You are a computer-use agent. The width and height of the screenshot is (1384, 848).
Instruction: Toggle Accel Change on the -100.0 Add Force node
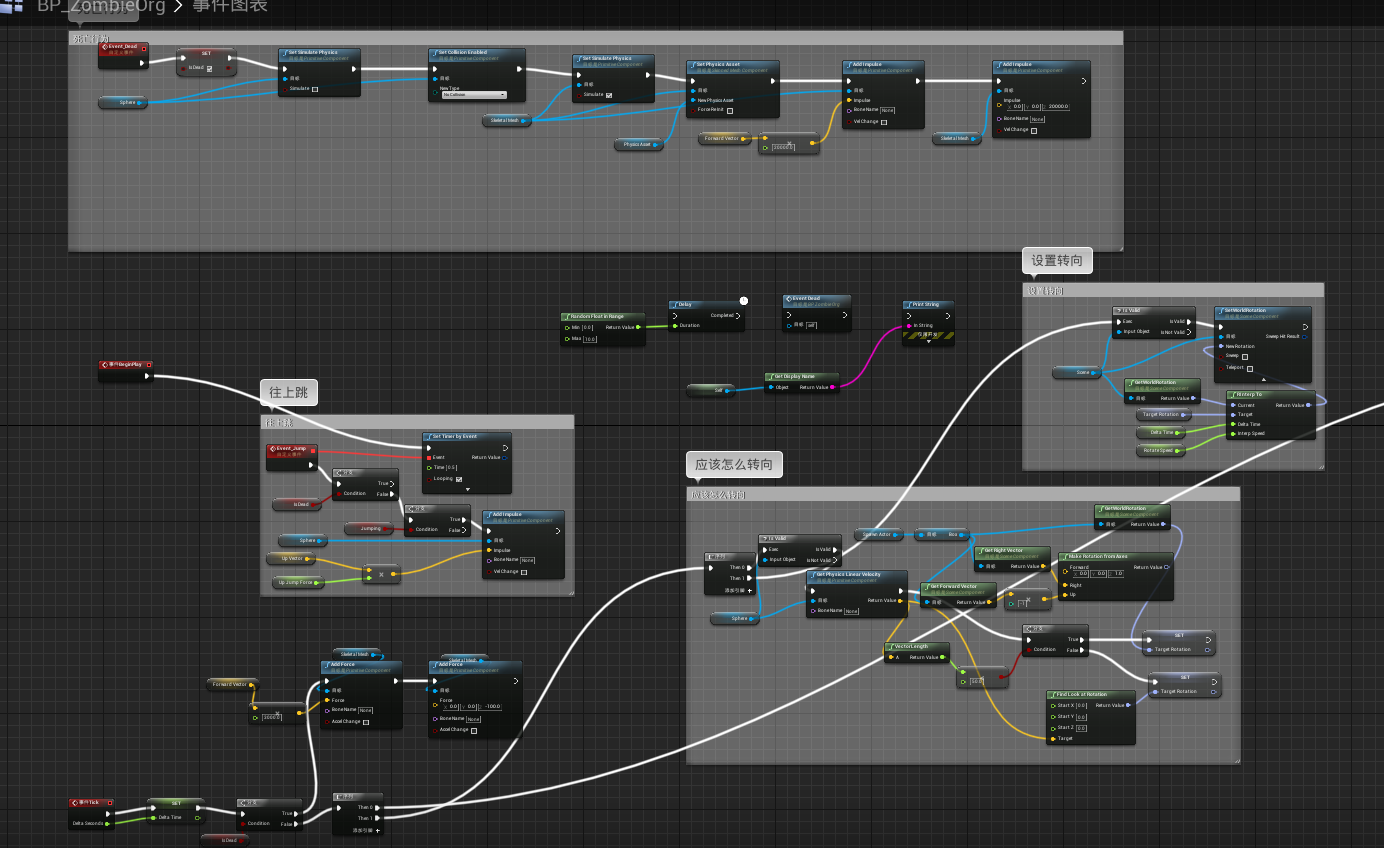pyautogui.click(x=474, y=730)
